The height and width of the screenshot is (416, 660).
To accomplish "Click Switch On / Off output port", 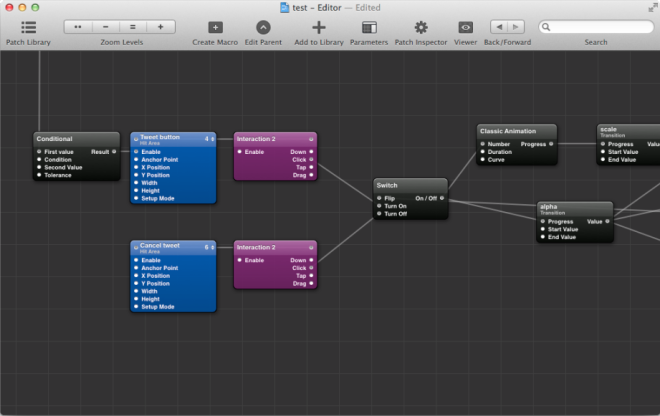I will tap(442, 198).
